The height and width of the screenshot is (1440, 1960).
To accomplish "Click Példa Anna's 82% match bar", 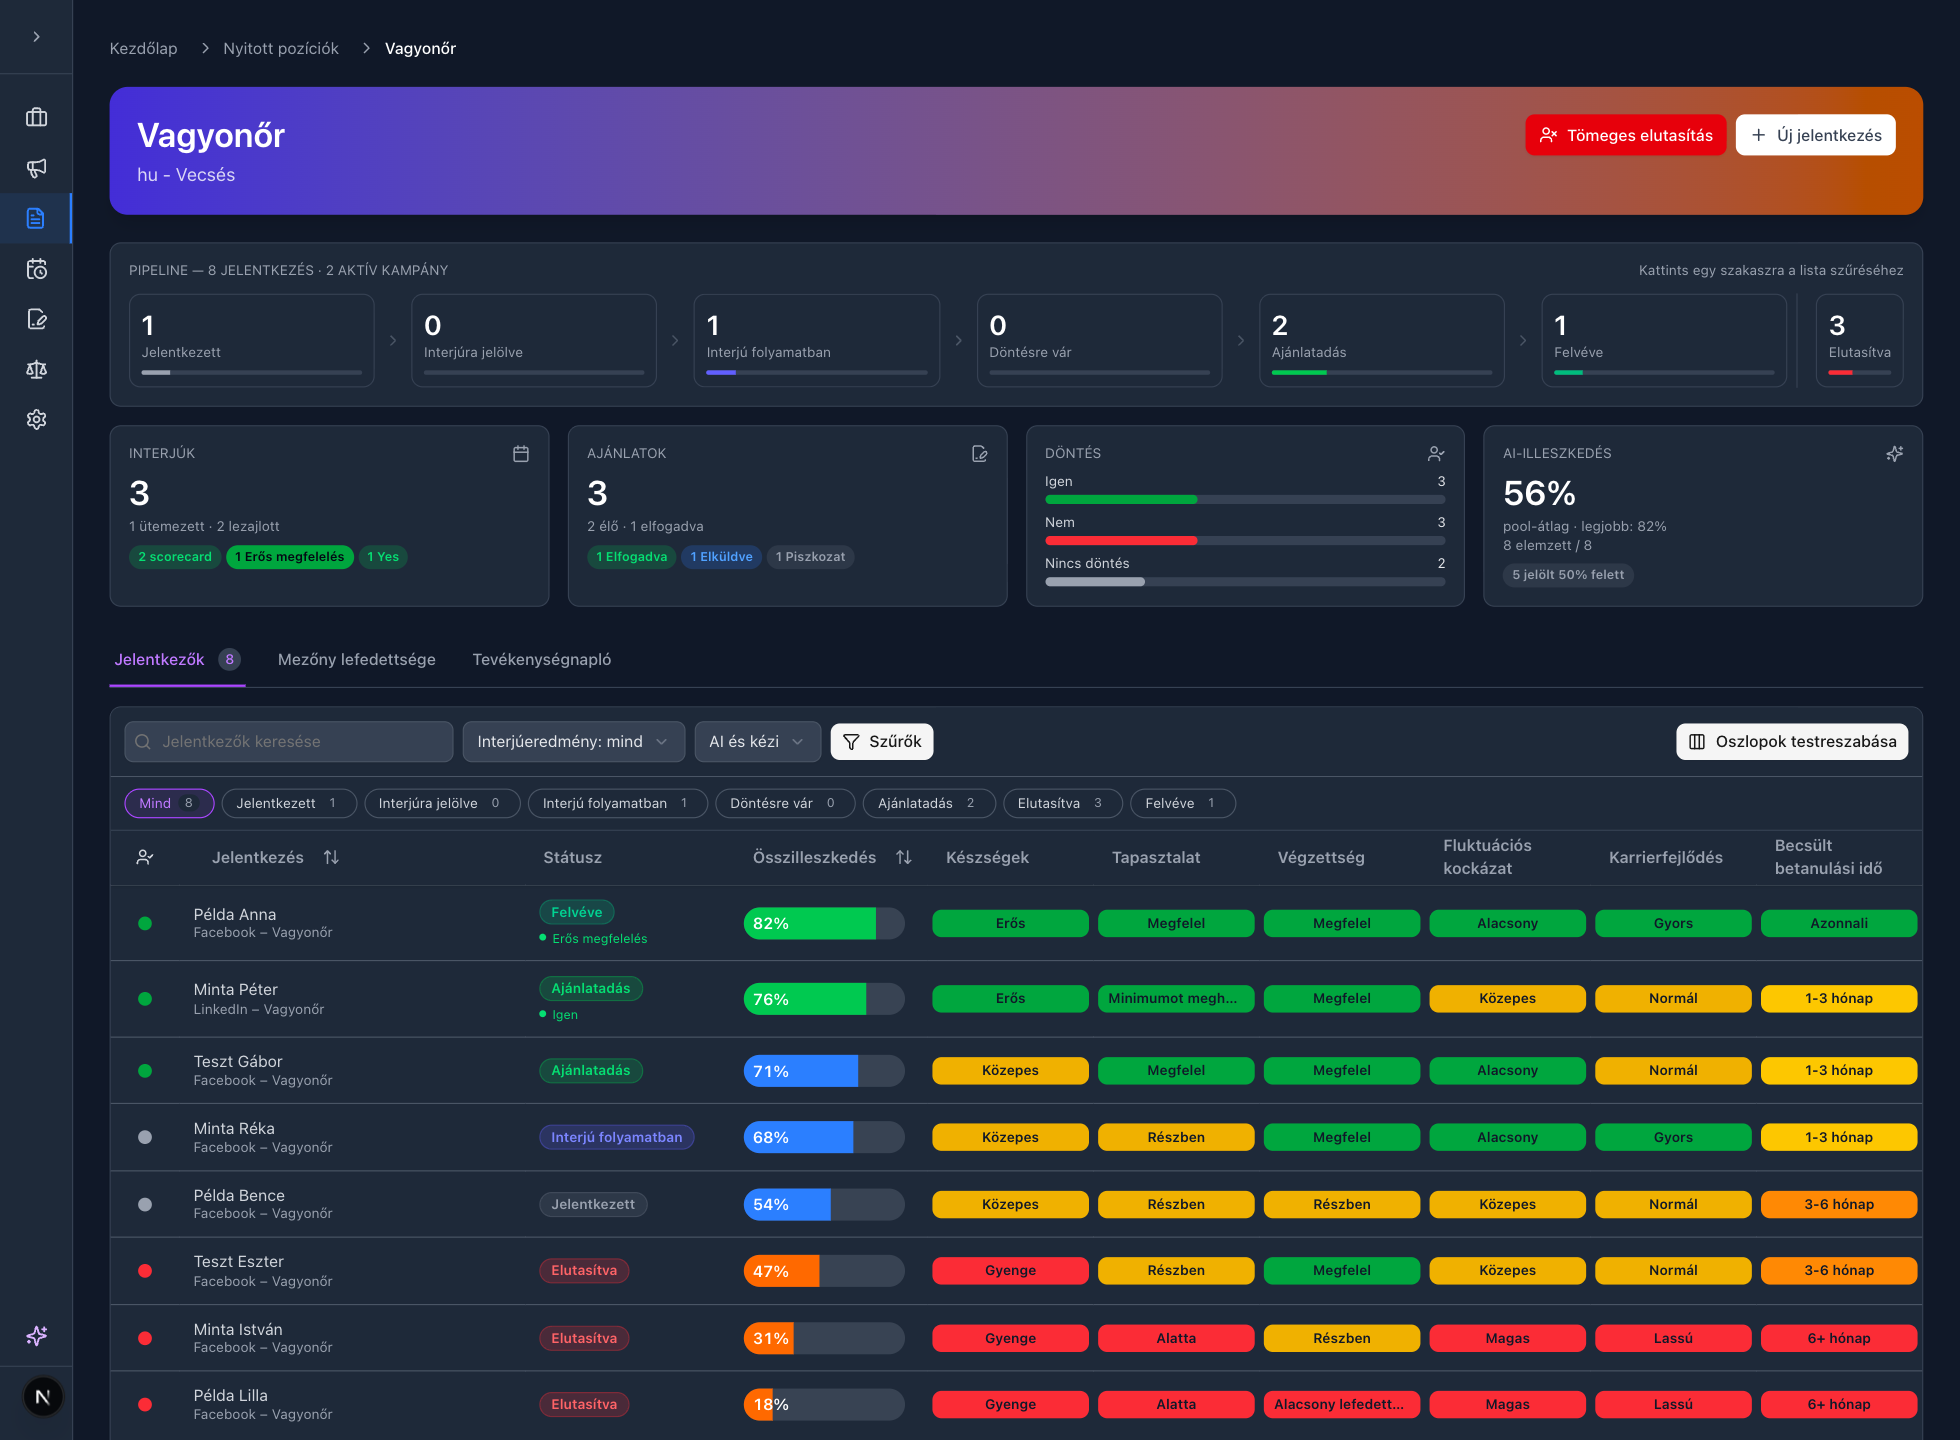I will tap(824, 923).
